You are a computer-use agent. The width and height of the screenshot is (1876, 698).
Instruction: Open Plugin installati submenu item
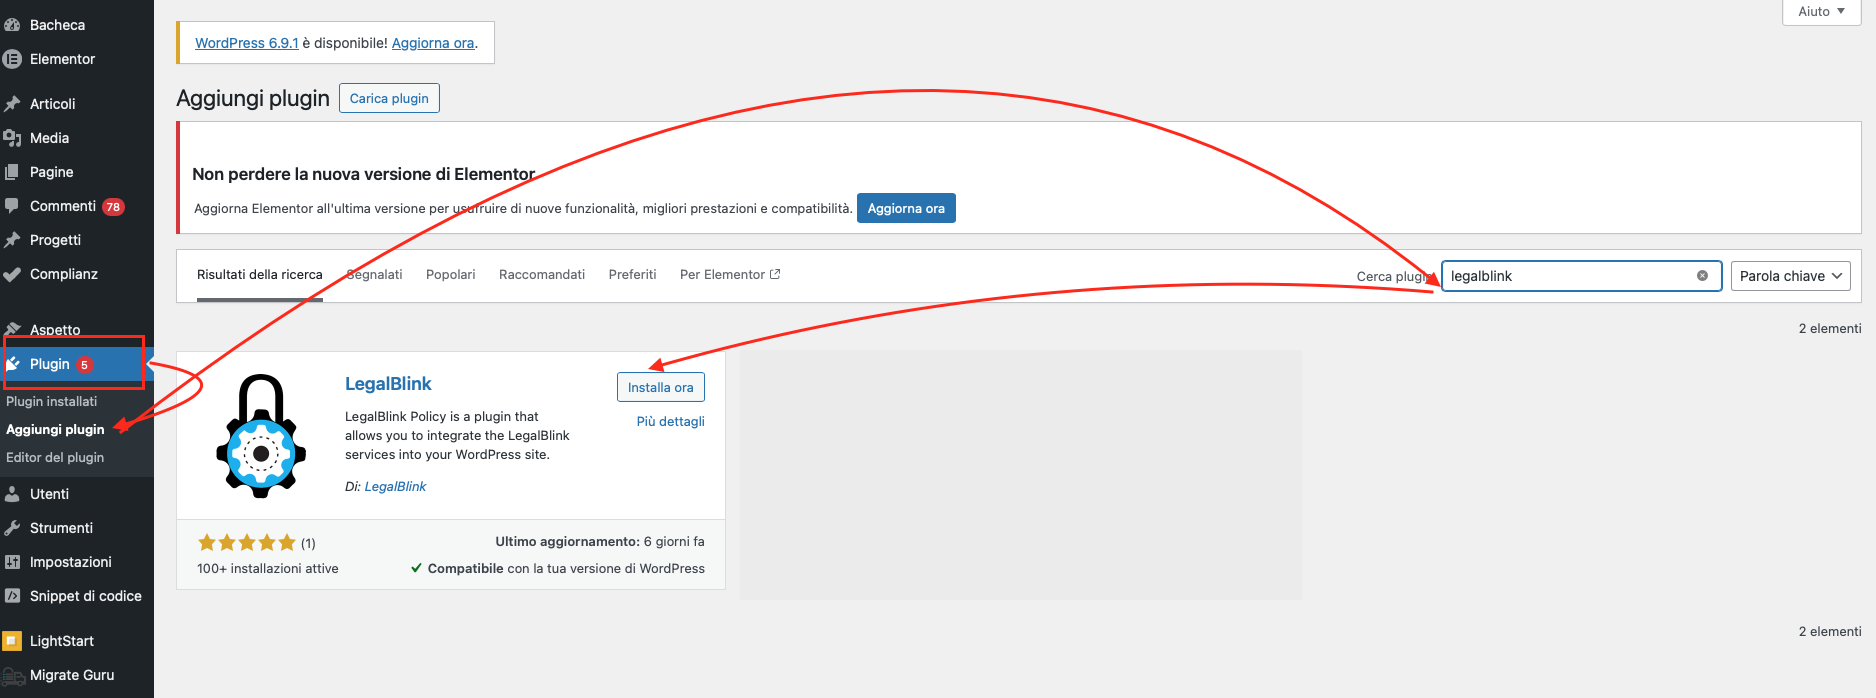52,402
